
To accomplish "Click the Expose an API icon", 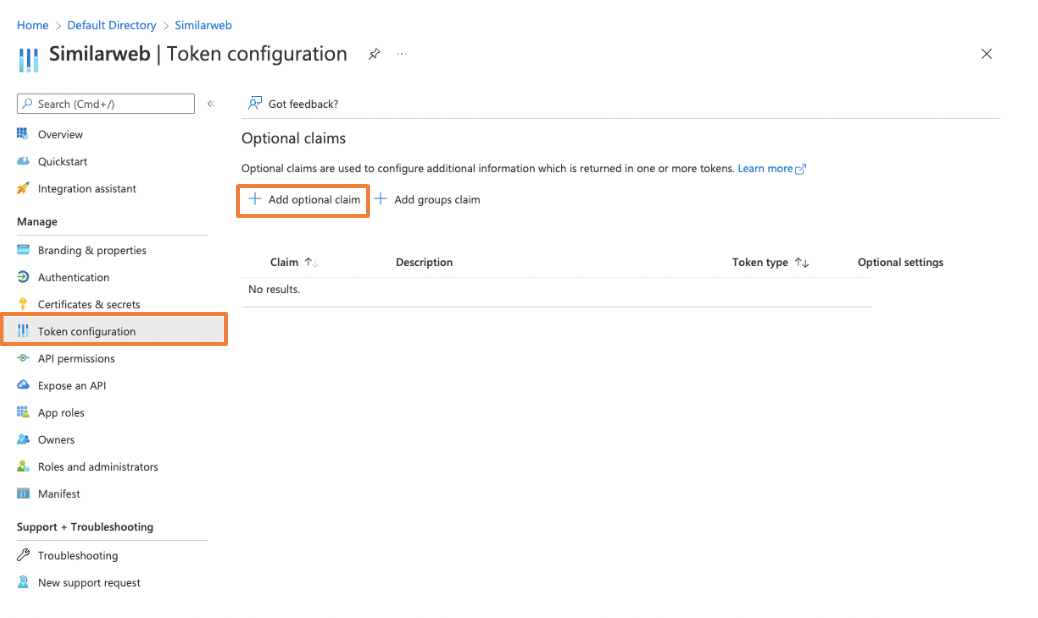I will pos(23,385).
